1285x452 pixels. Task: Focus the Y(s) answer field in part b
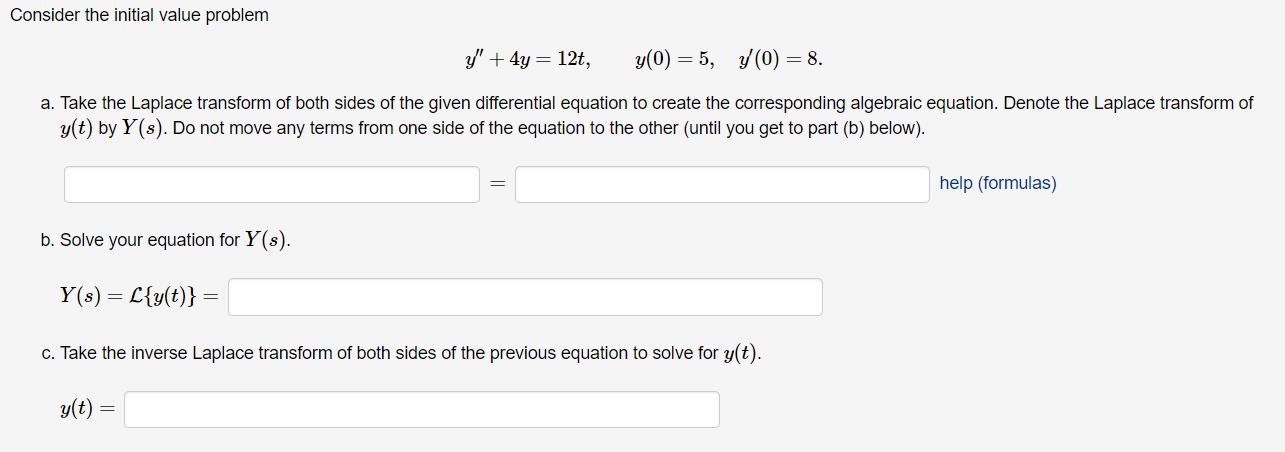(525, 297)
